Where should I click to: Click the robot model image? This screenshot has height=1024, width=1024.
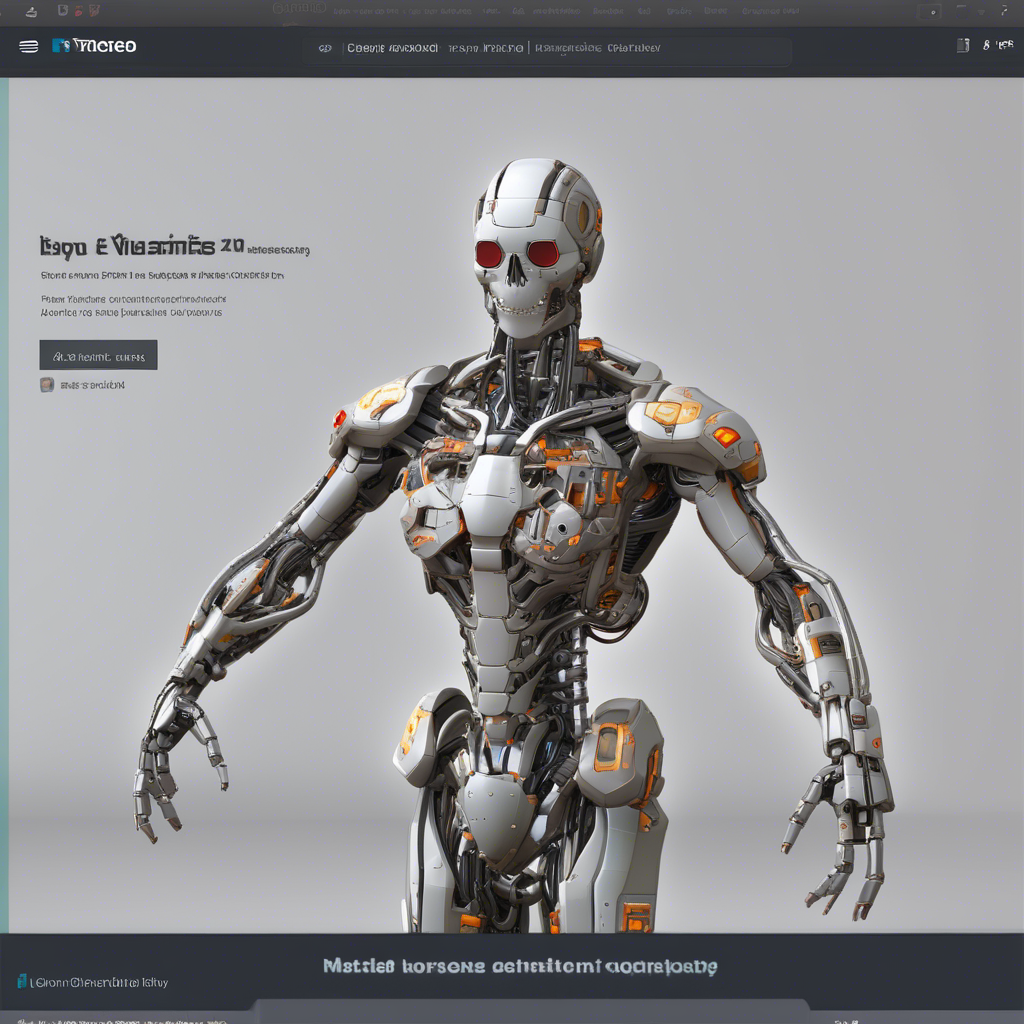click(515, 546)
